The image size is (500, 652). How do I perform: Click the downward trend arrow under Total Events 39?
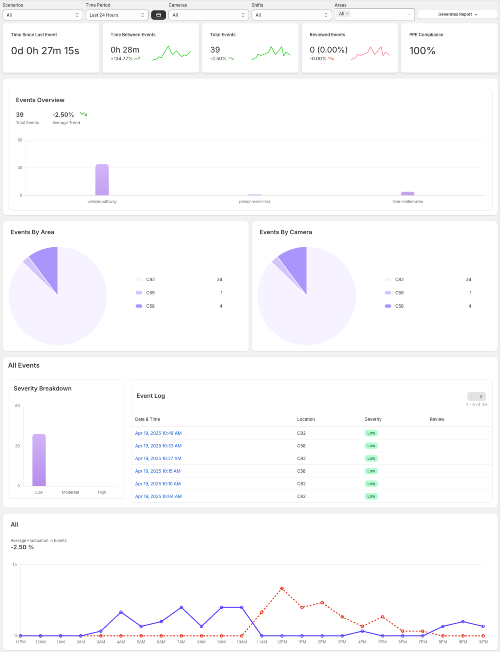pyautogui.click(x=231, y=59)
